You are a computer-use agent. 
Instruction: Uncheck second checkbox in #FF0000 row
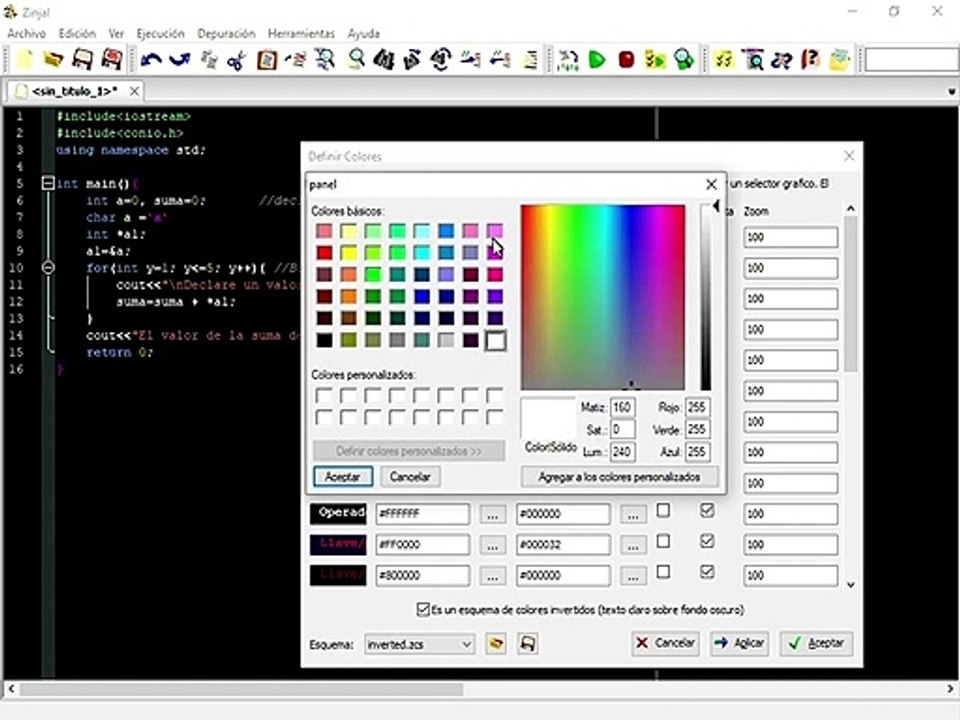tap(707, 541)
